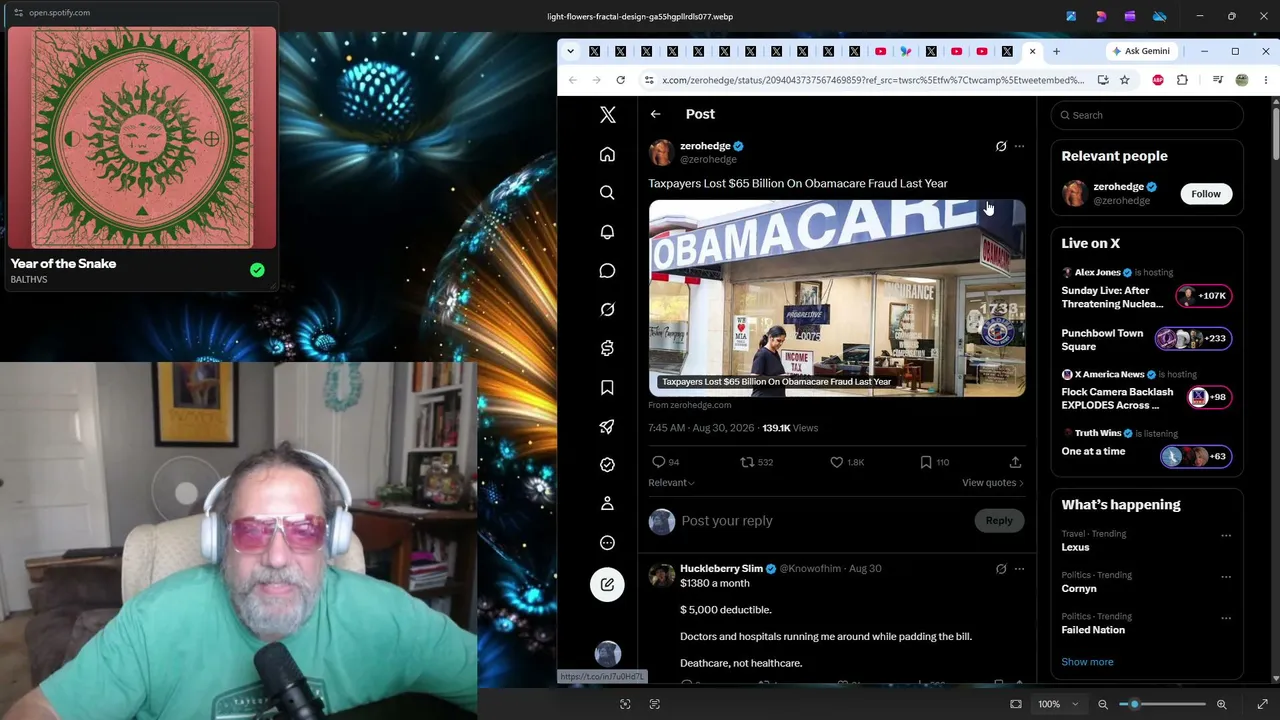The height and width of the screenshot is (720, 1280).
Task: Repost the post with 532 reposts
Action: click(x=756, y=462)
